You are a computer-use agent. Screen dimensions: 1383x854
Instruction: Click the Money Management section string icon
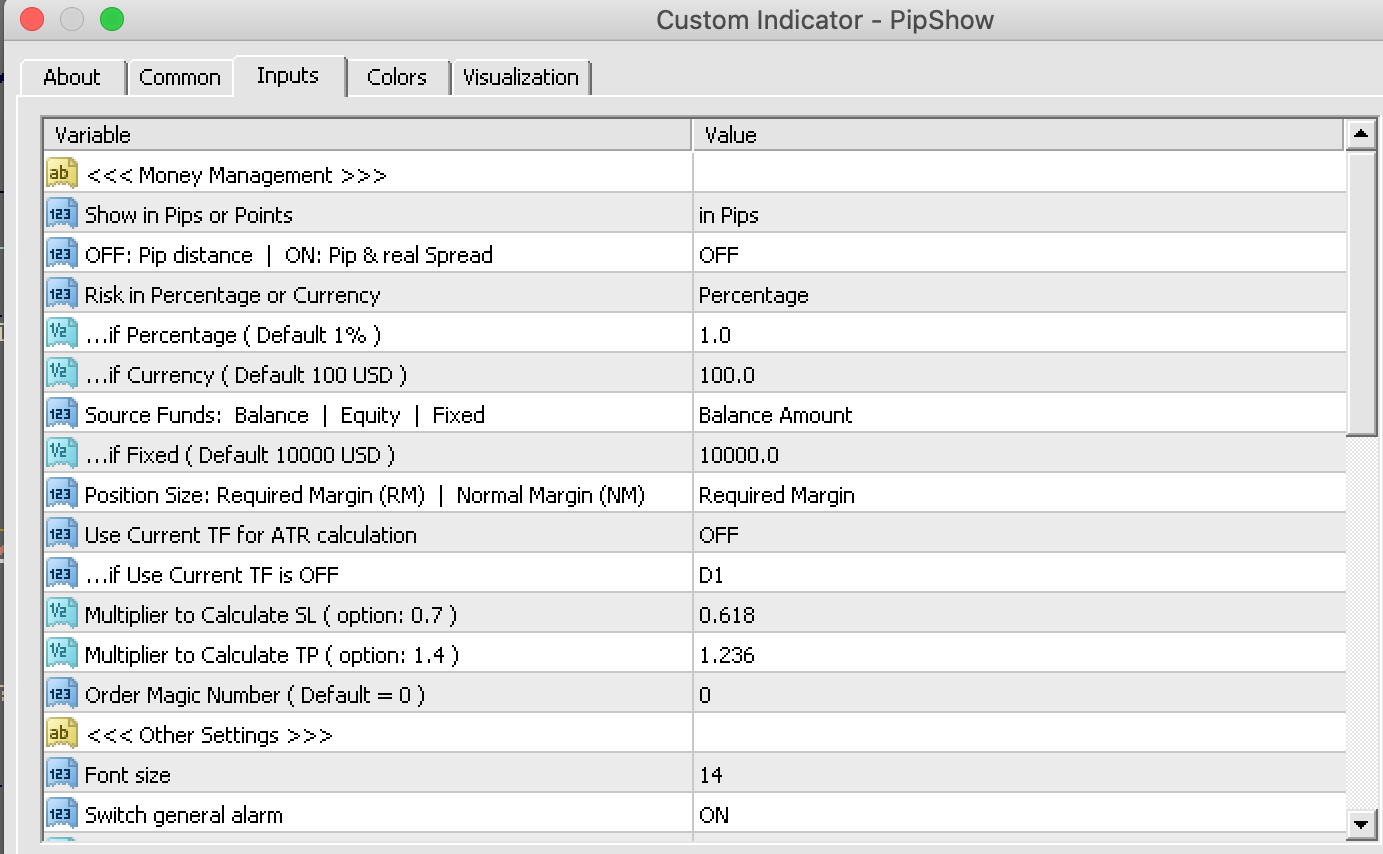61,175
